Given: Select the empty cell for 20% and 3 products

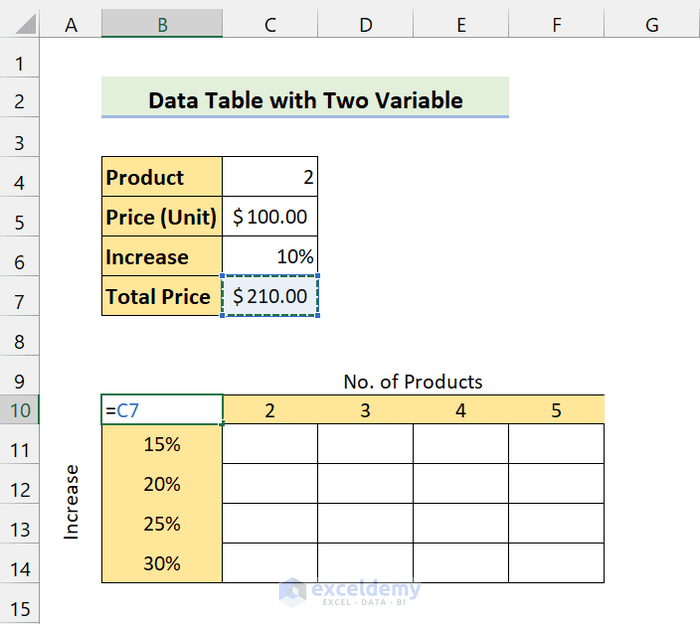Looking at the screenshot, I should tap(365, 484).
